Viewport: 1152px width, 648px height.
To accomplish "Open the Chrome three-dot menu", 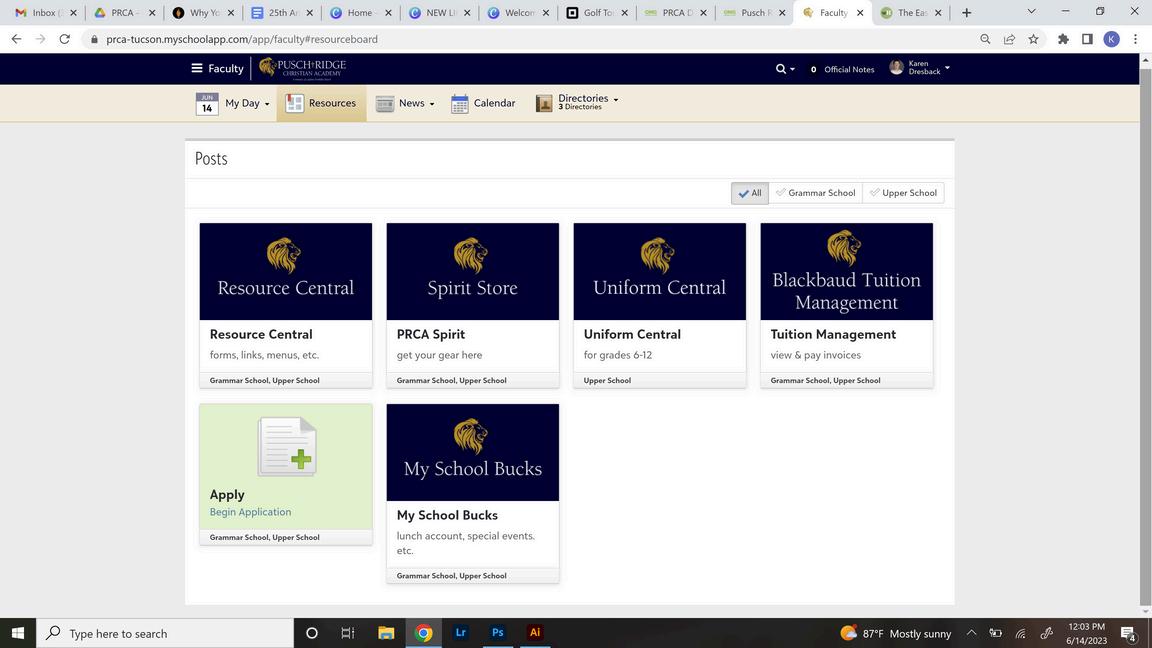I will [x=1136, y=39].
